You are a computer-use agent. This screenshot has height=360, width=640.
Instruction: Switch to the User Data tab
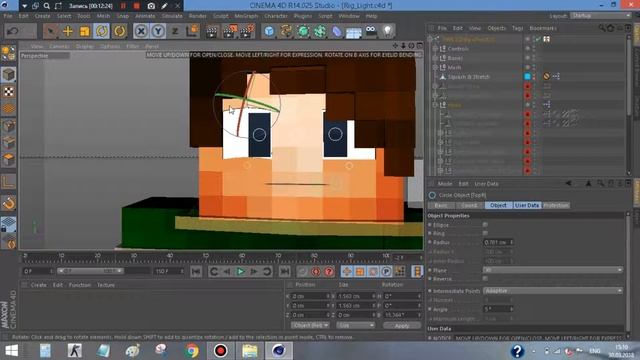pos(527,205)
